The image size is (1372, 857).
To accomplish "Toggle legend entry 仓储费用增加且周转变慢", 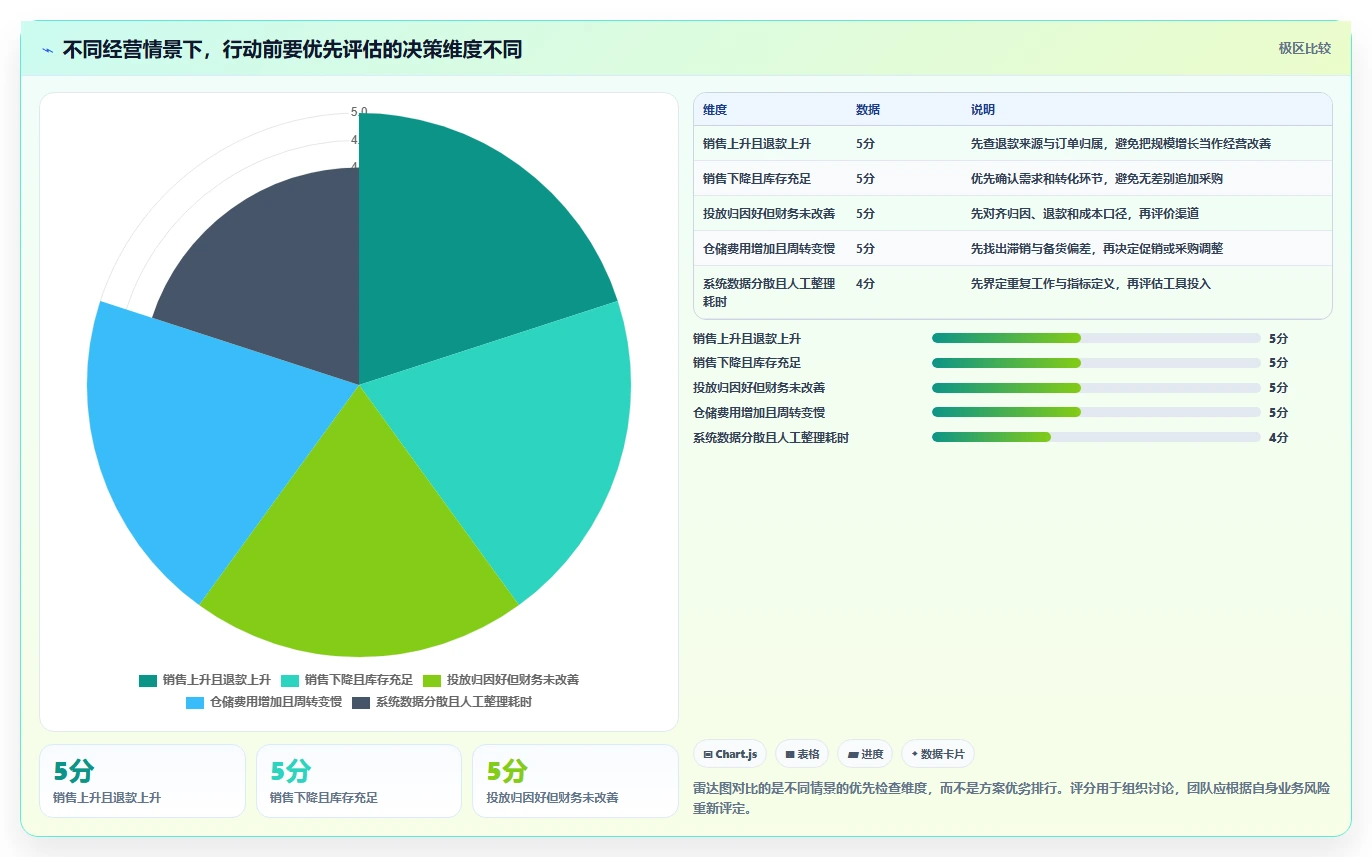I will pos(264,702).
